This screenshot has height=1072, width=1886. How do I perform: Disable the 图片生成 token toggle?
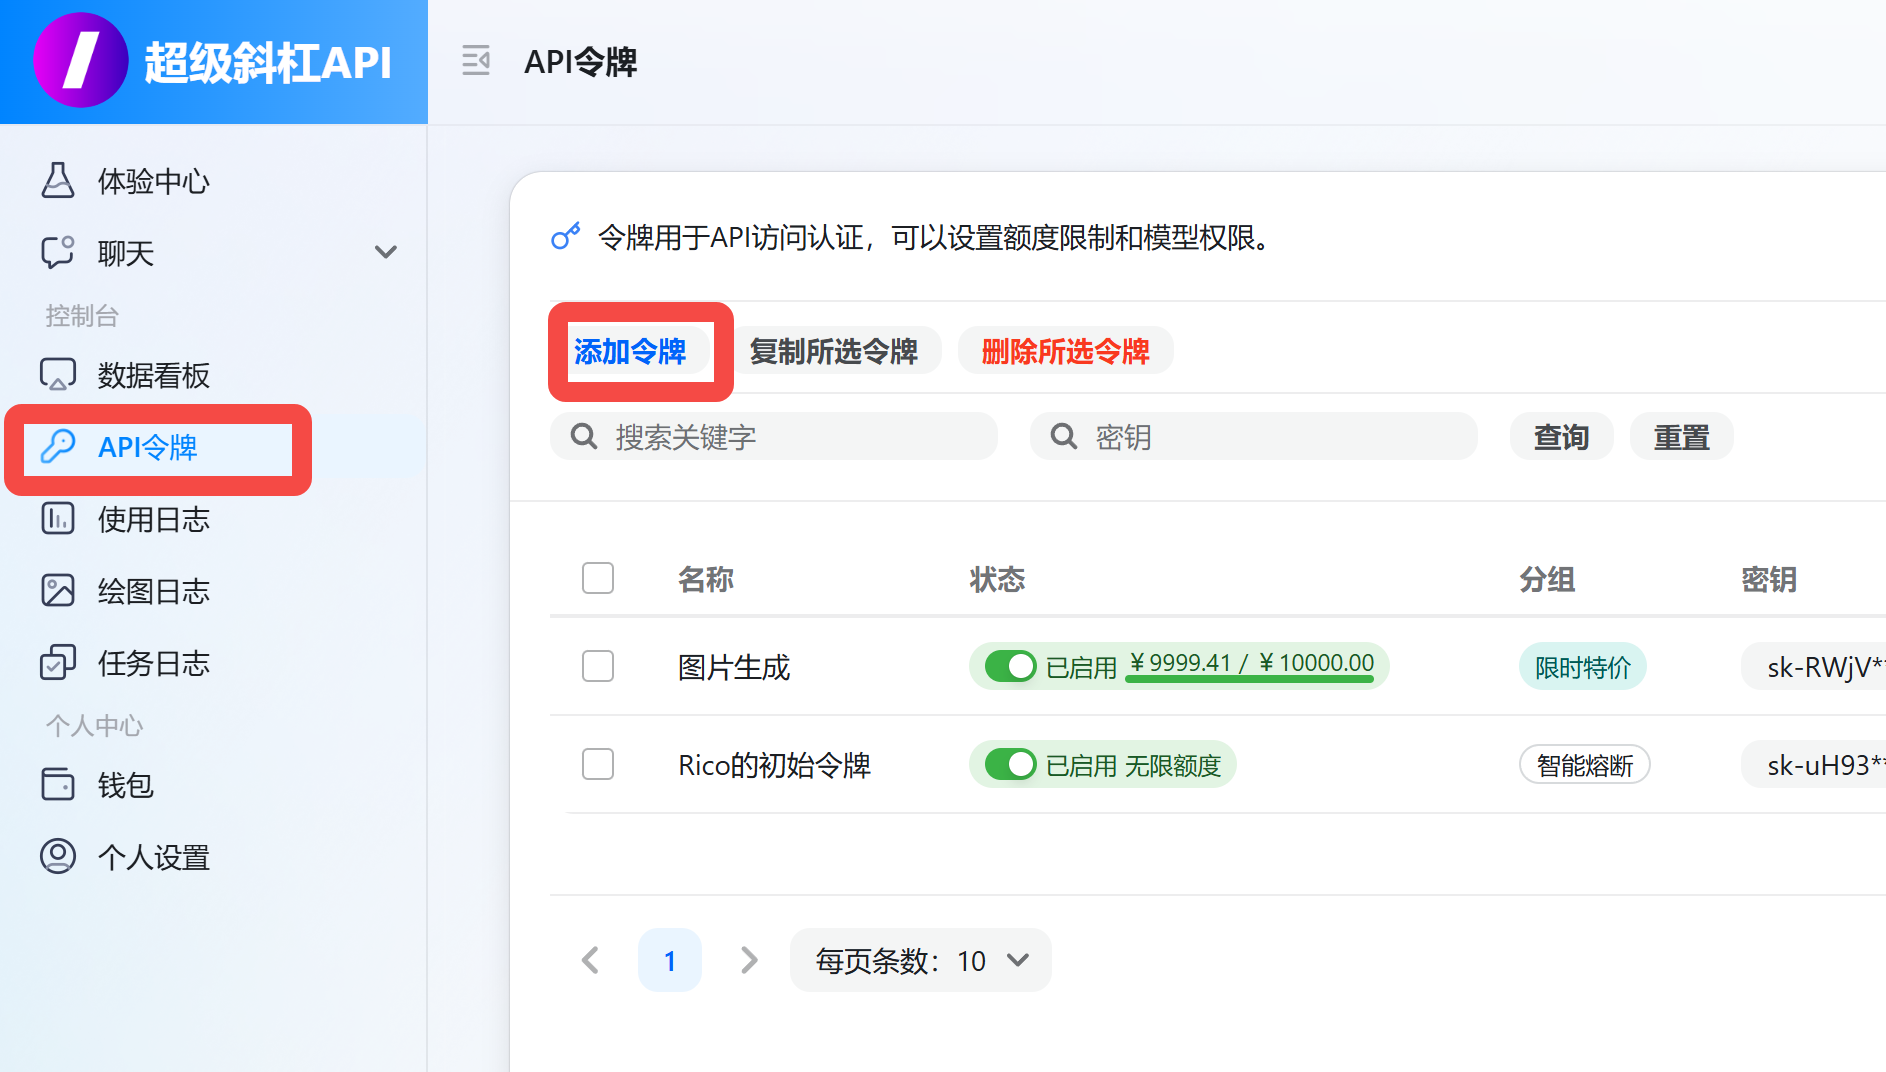tap(1010, 665)
